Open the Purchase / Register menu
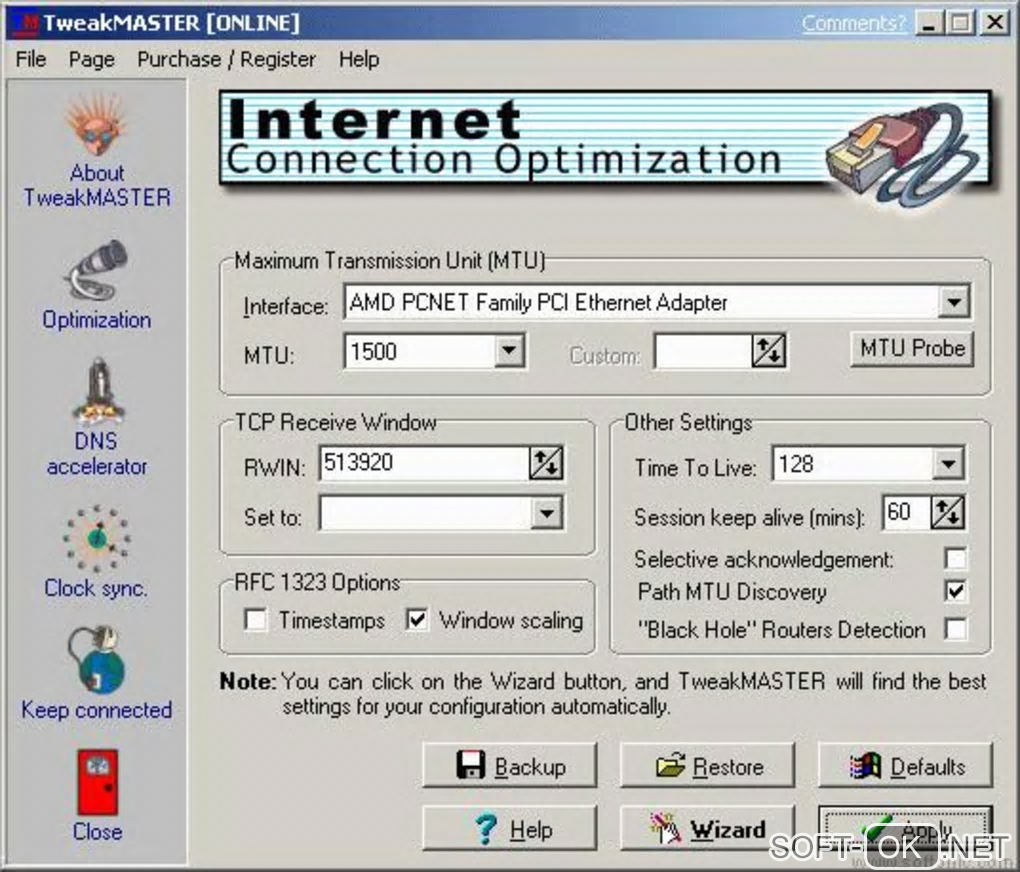1020x872 pixels. pyautogui.click(x=226, y=59)
